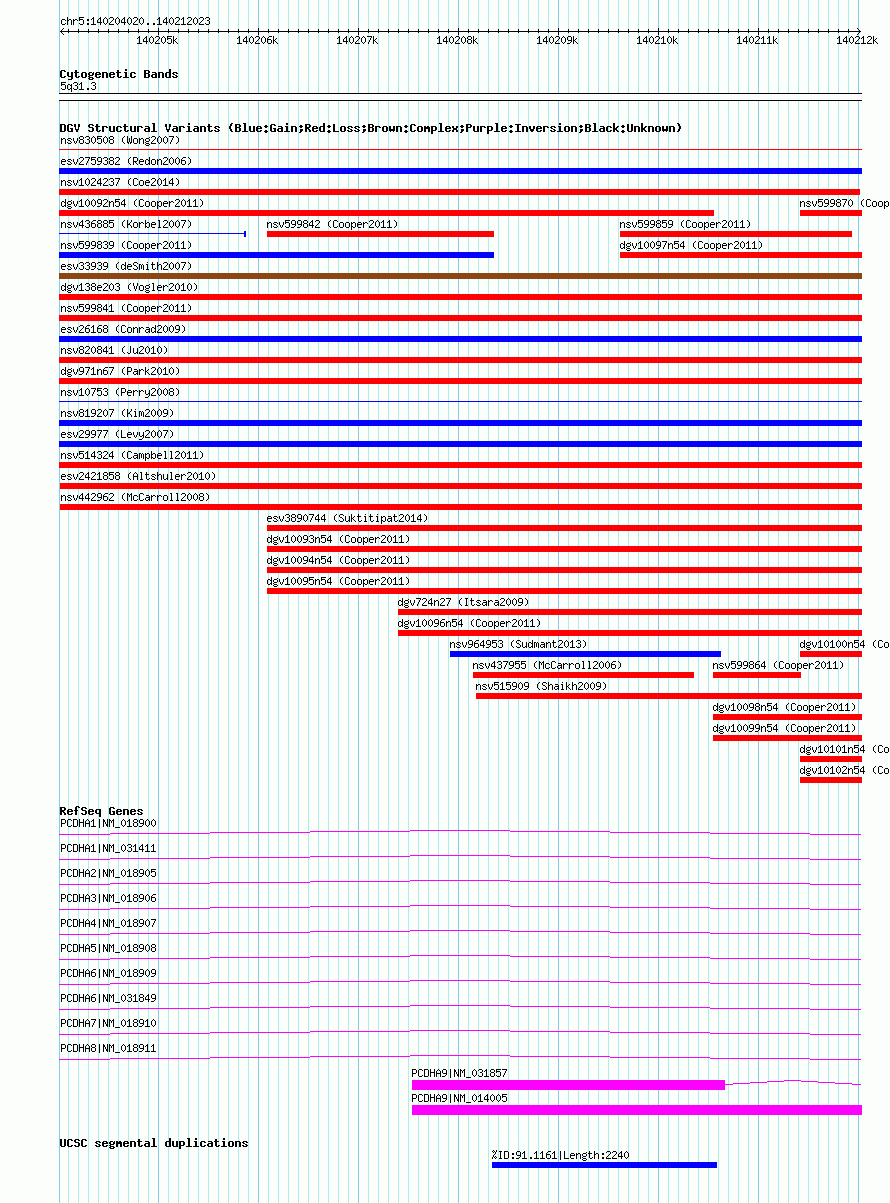Click the nsv599841 (Cooper2011) label
This screenshot has height=1203, width=890.
tap(126, 308)
